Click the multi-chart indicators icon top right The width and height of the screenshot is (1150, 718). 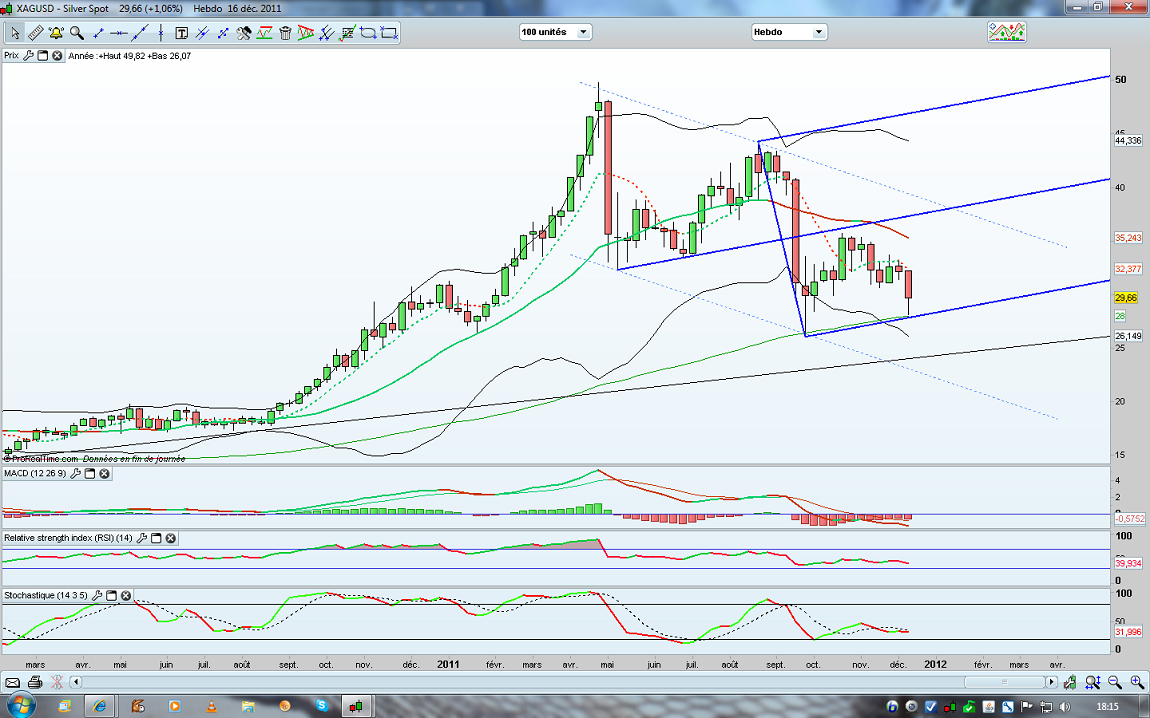tap(1006, 32)
